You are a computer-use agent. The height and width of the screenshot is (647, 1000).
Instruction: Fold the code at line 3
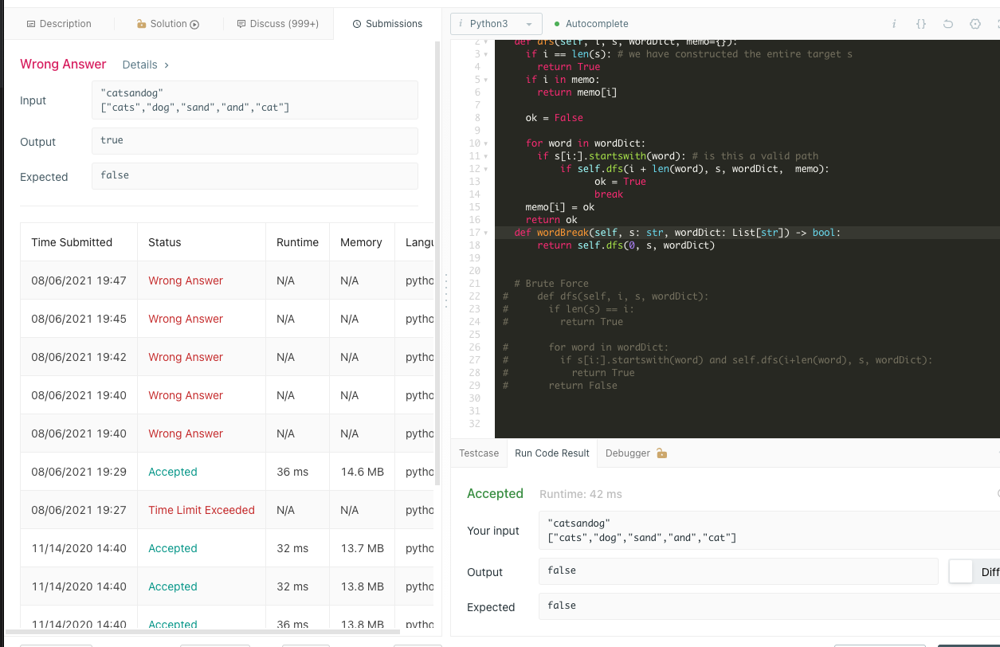tap(486, 54)
